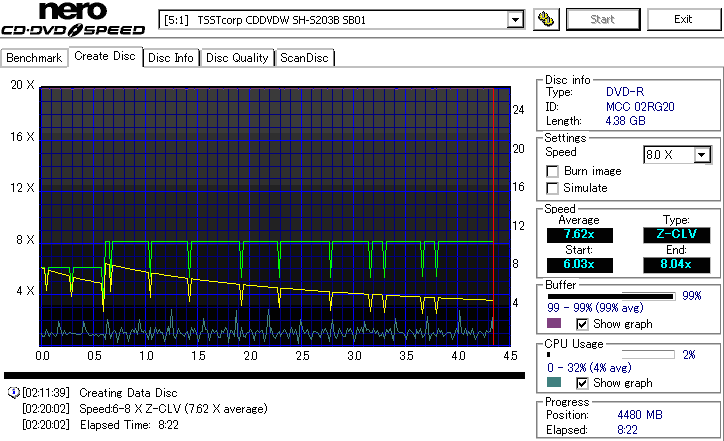Select the Create Disc tab
The height and width of the screenshot is (441, 724).
104,57
